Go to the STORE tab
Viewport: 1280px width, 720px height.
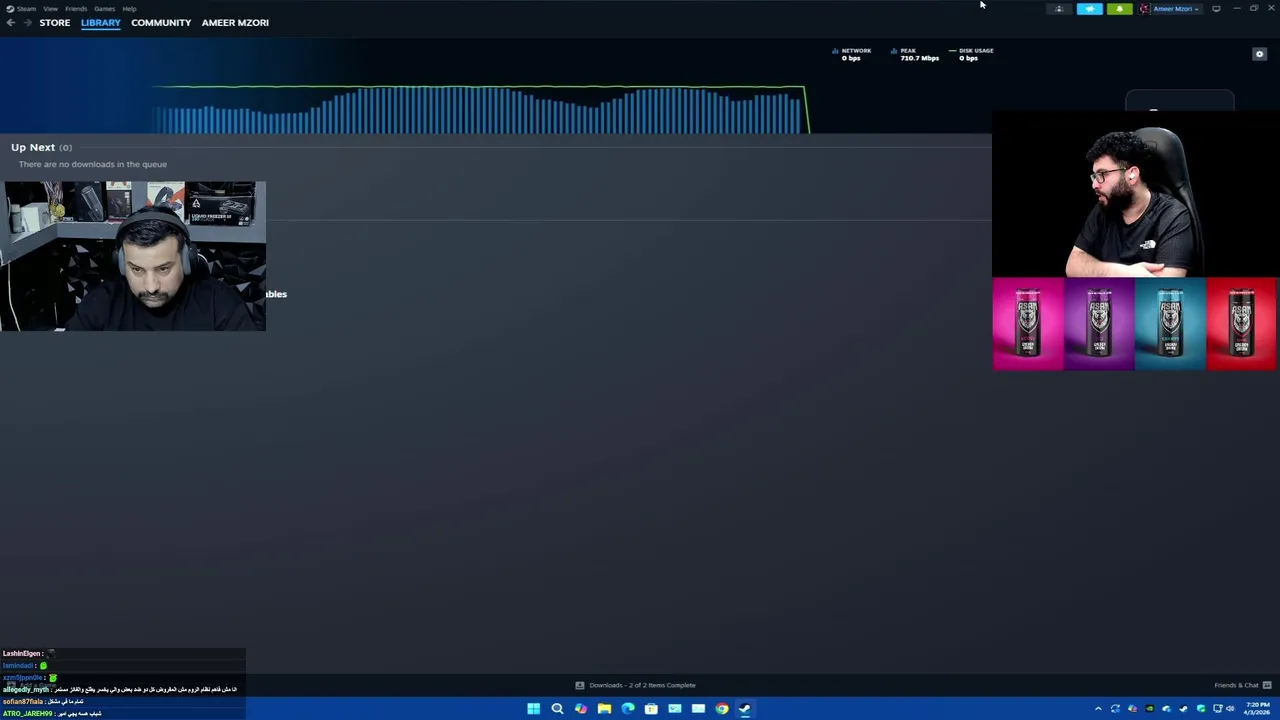point(55,22)
